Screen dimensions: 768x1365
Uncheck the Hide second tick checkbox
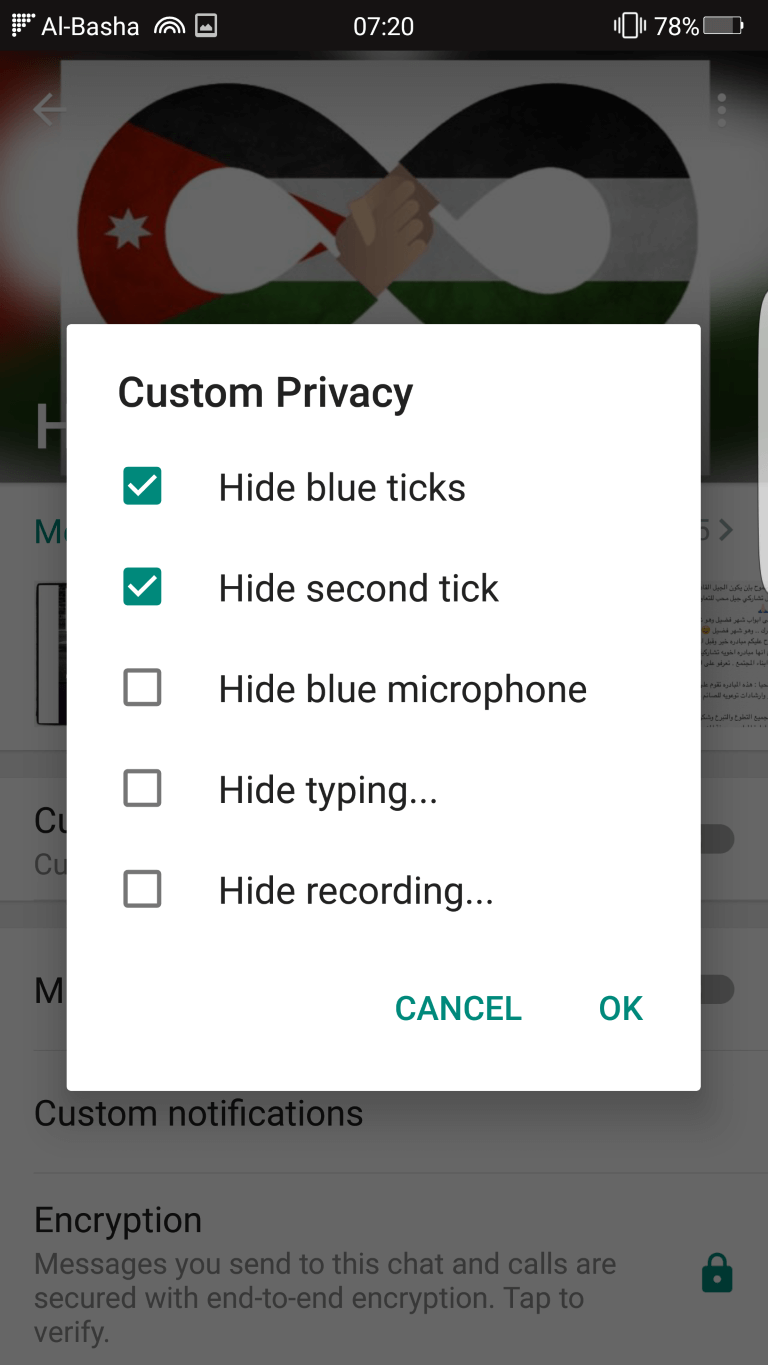pyautogui.click(x=142, y=588)
